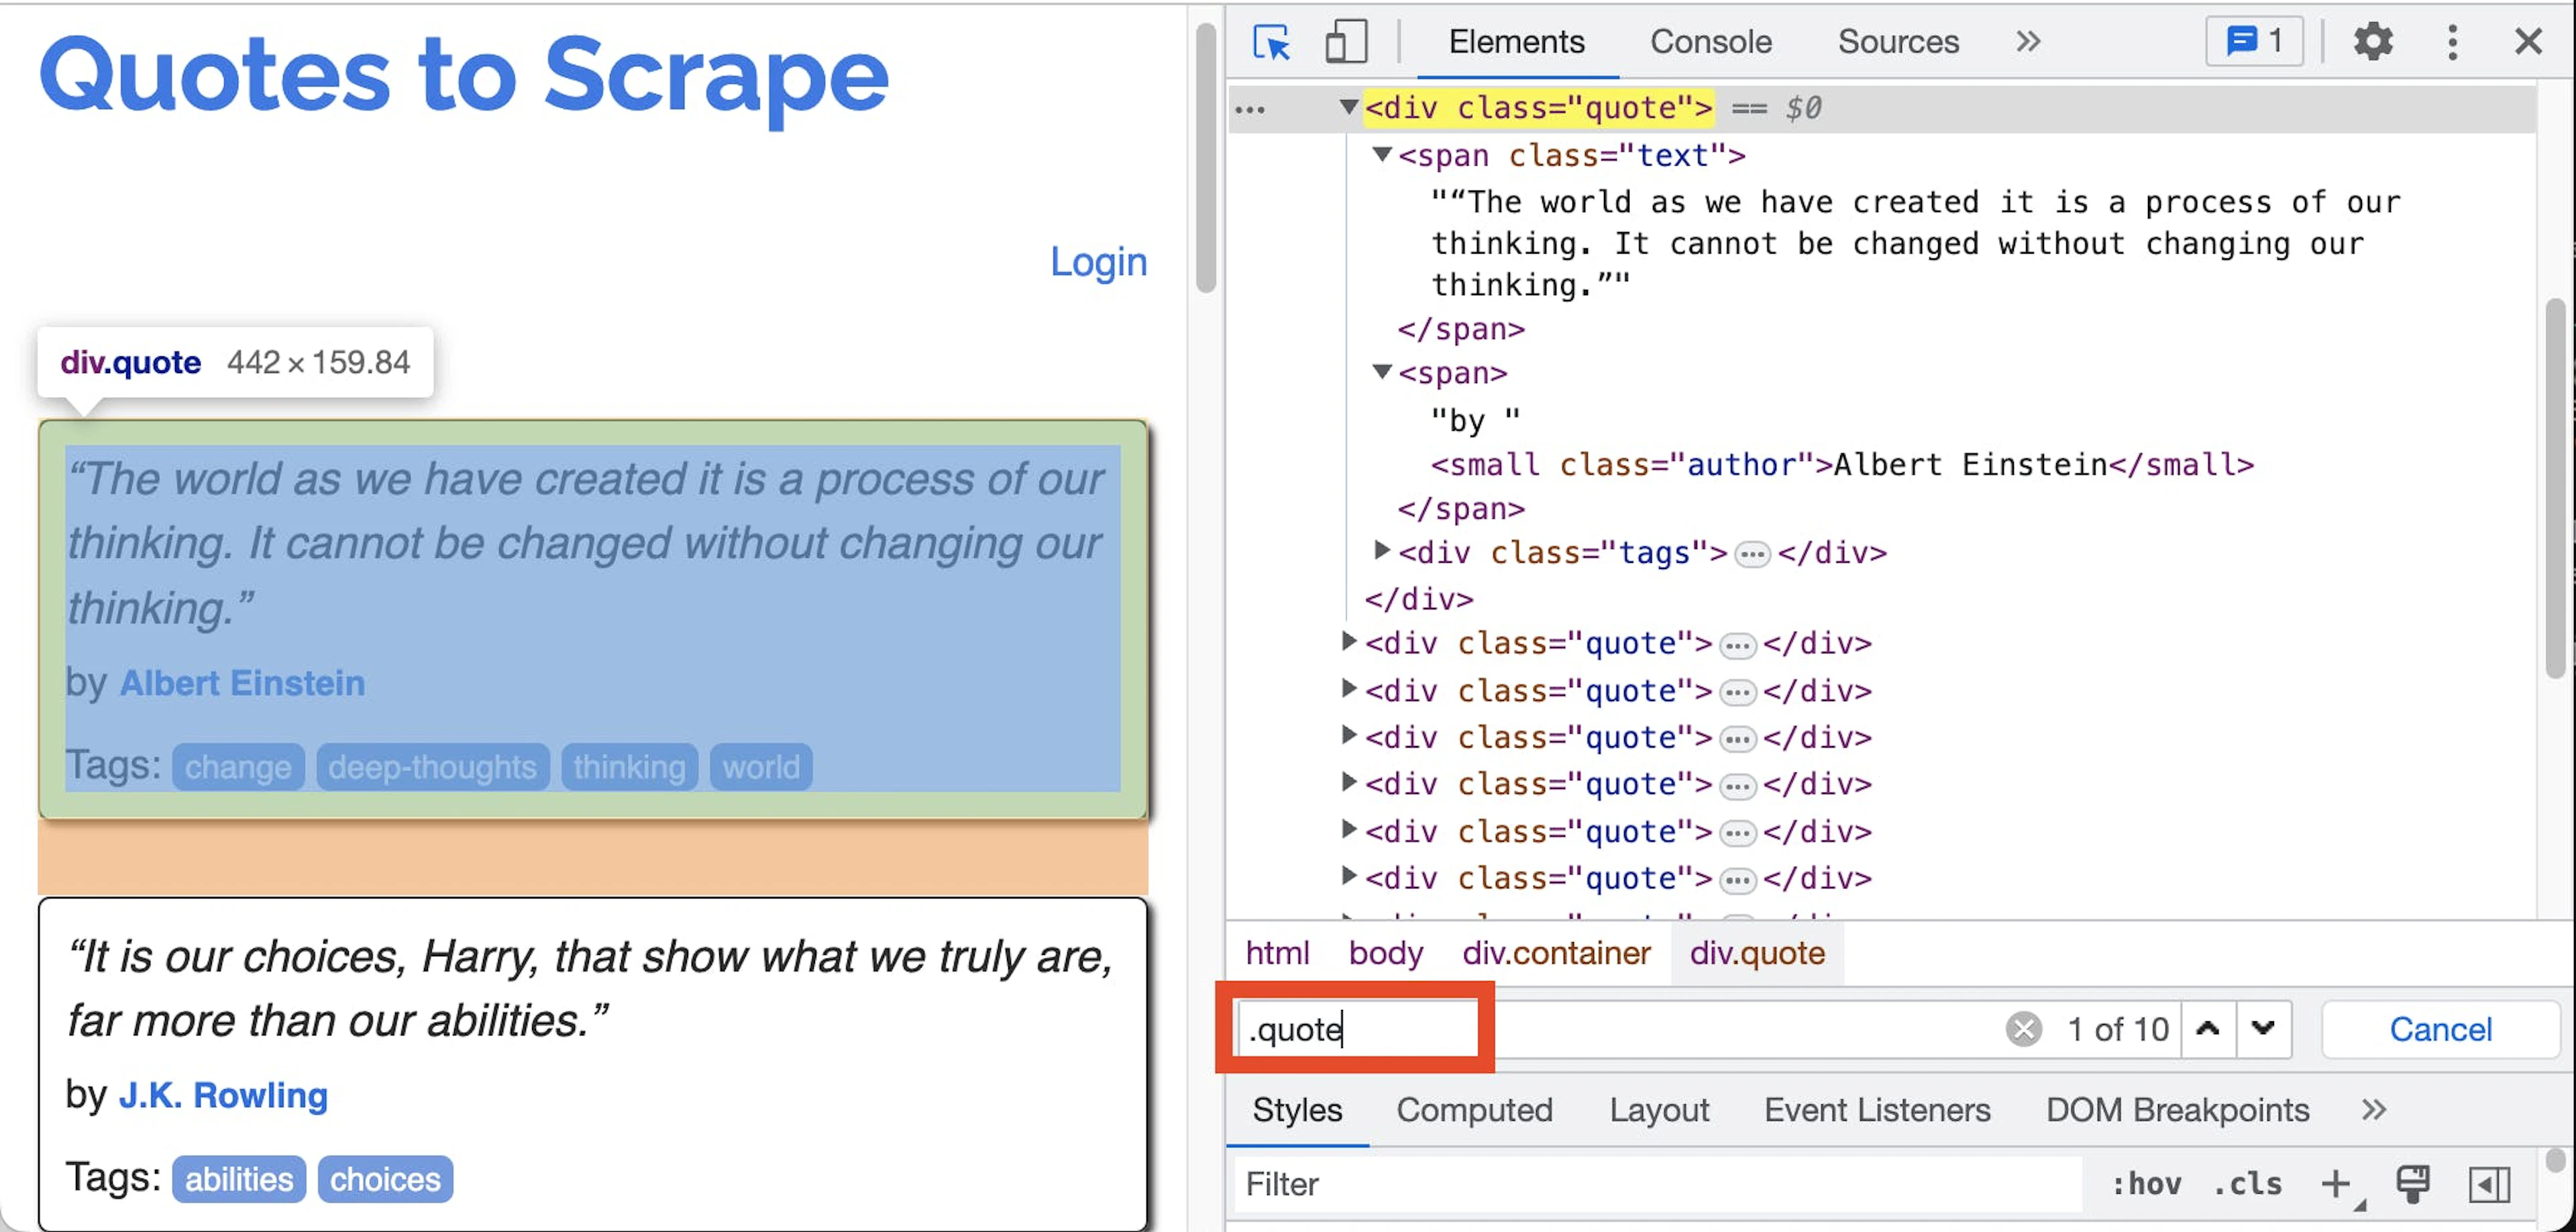Focus the Styles Filter field

1658,1185
